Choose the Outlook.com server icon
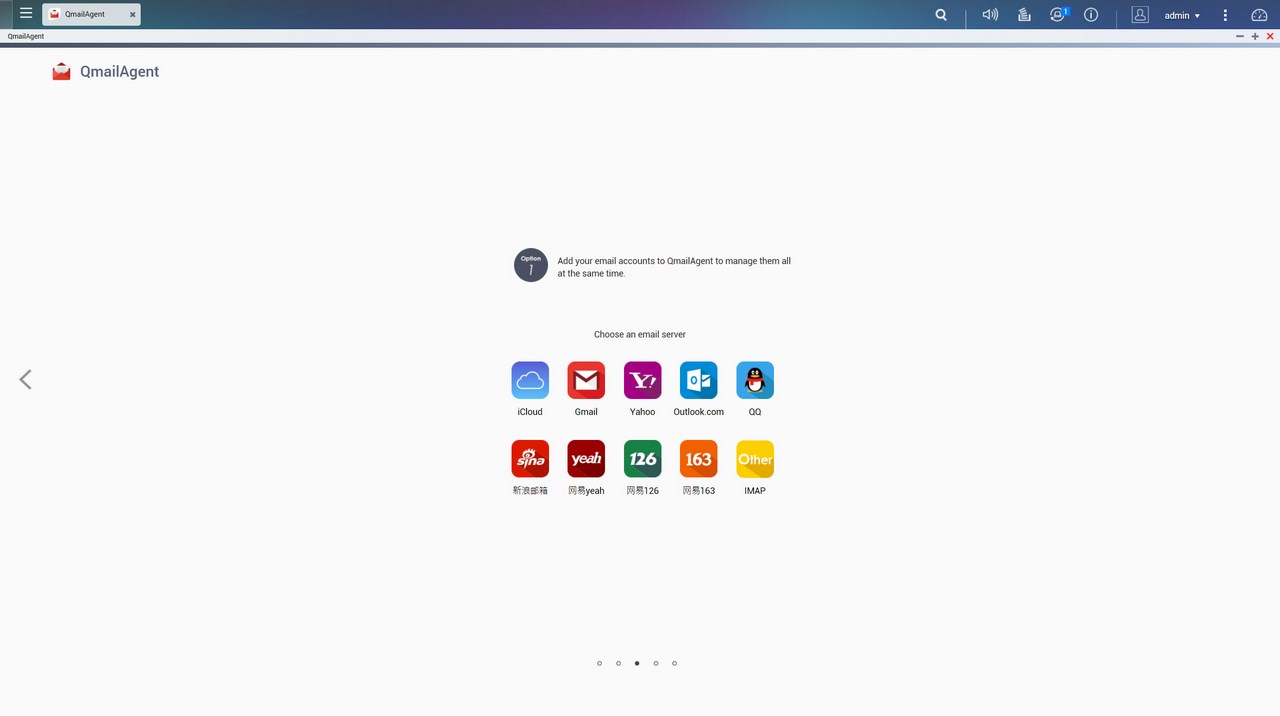 [698, 380]
